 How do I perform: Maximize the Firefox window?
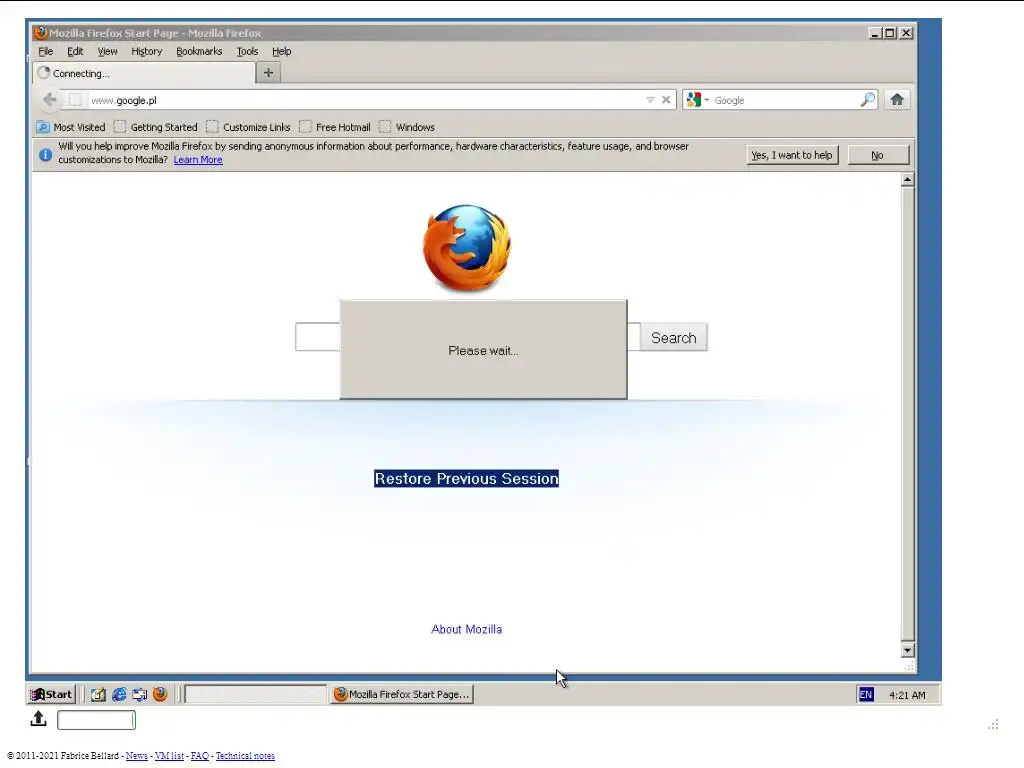click(x=890, y=33)
